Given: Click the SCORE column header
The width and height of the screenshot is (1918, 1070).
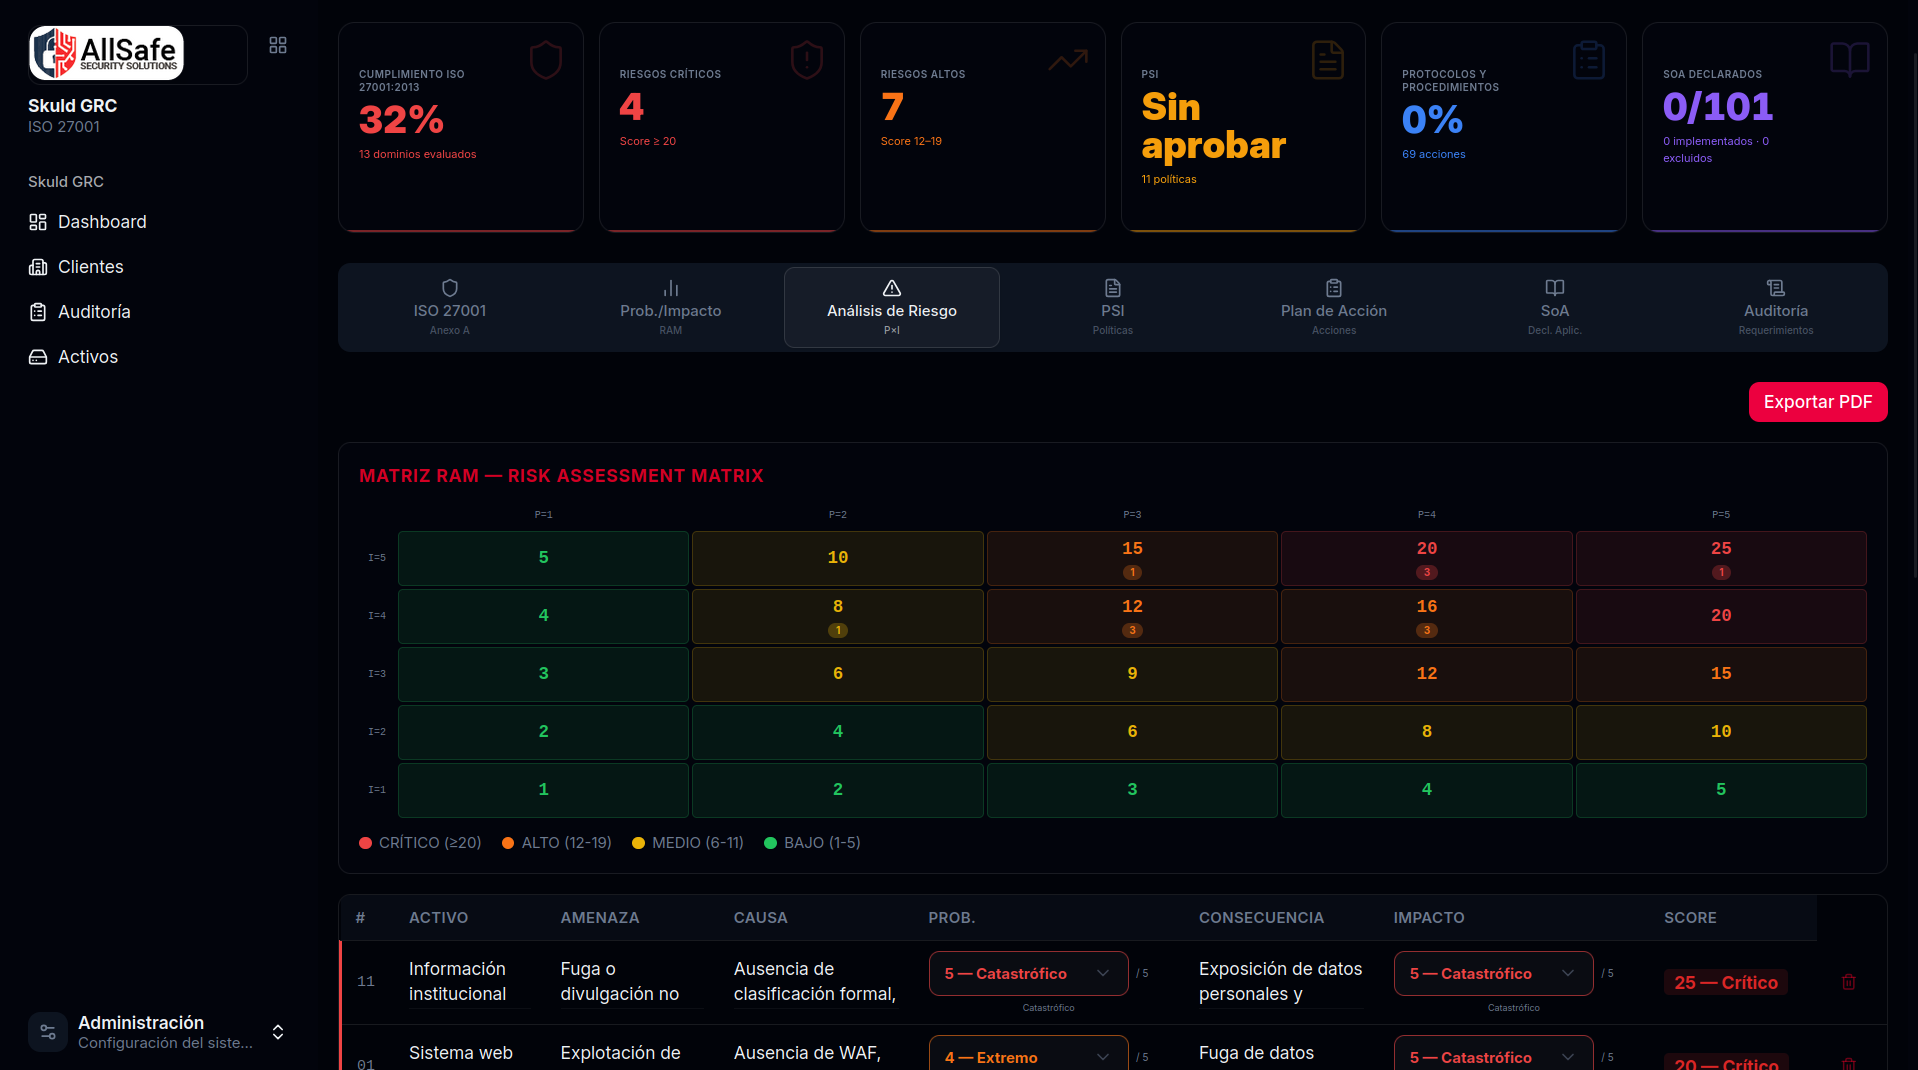Looking at the screenshot, I should [x=1690, y=918].
